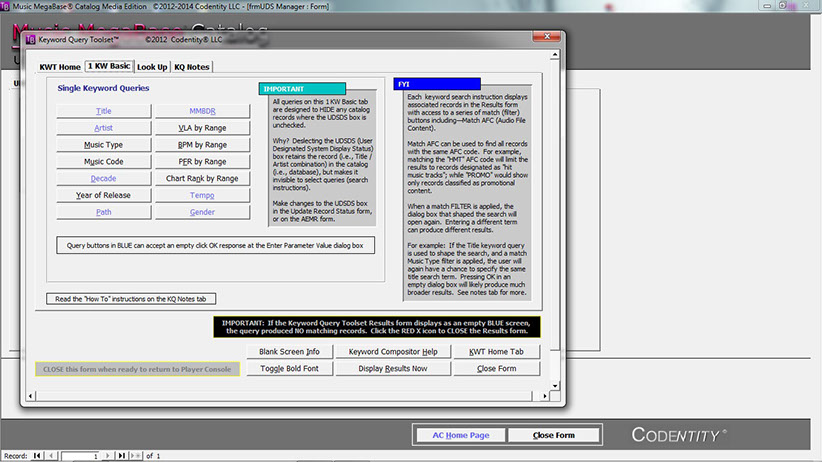Go to first record navigation arrow
Screen dimensions: 822x462
click(38, 456)
